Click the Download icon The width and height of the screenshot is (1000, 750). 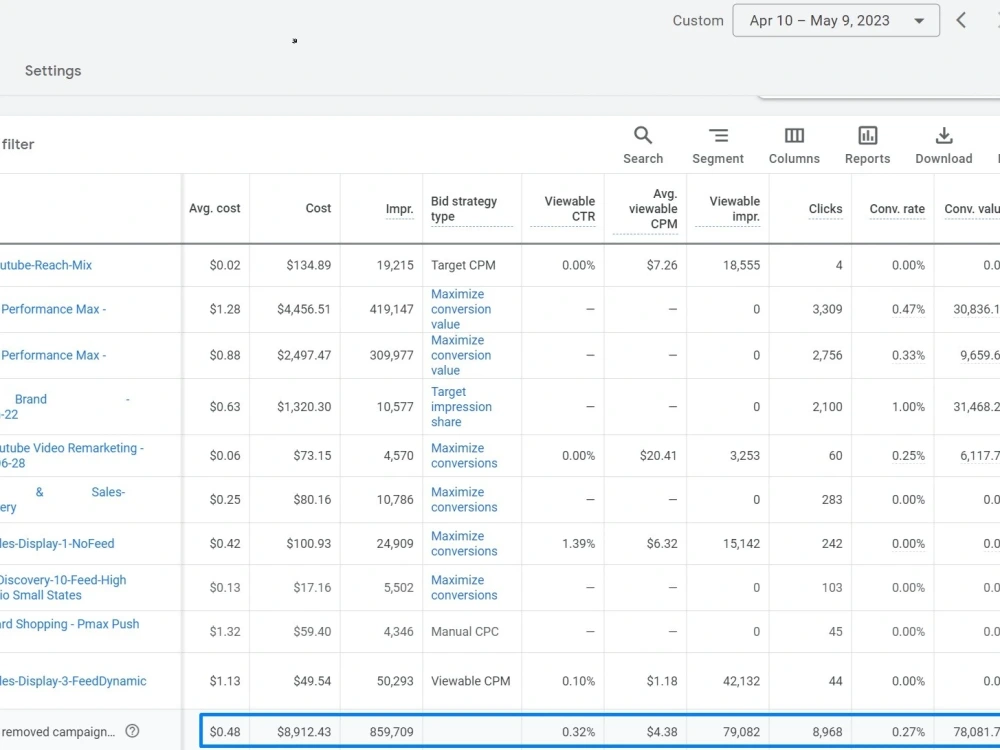click(944, 135)
